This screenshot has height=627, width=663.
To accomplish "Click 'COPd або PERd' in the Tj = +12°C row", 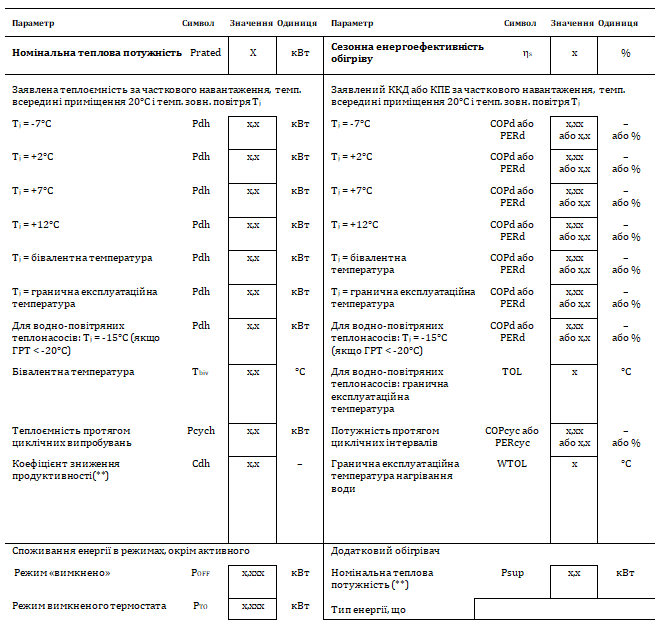I will point(512,231).
